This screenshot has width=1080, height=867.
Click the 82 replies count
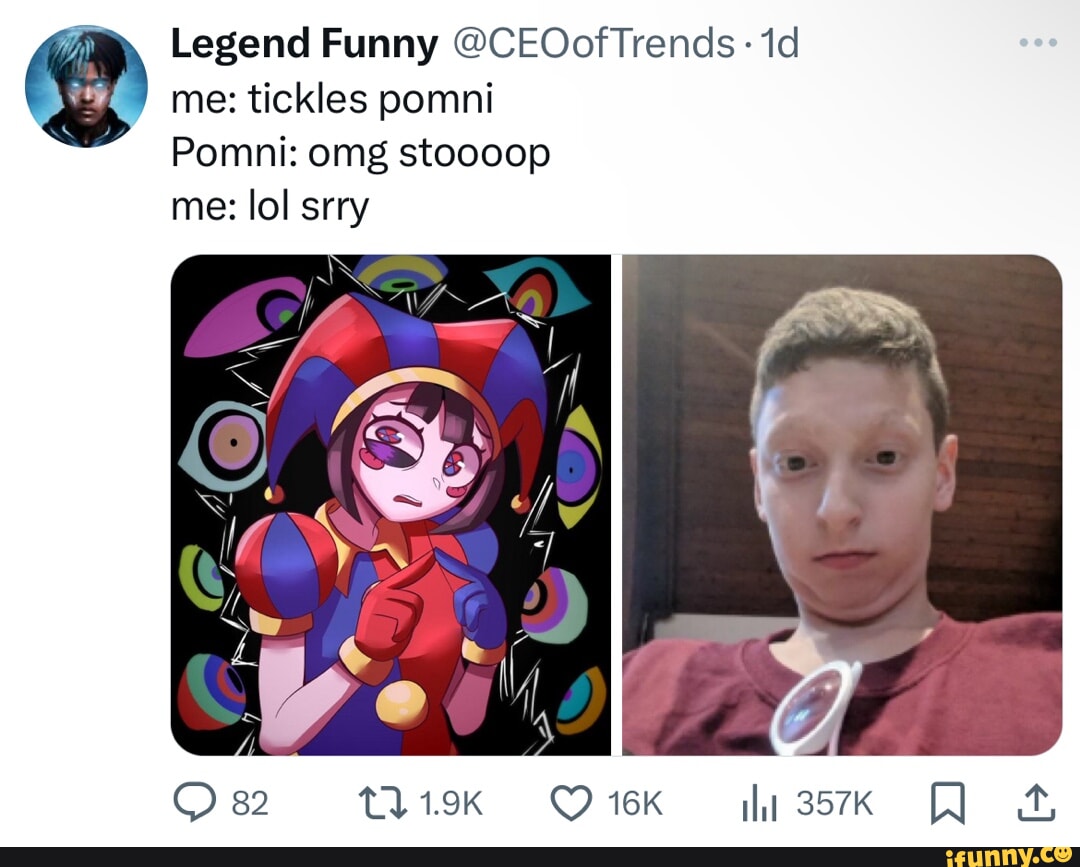coord(251,804)
